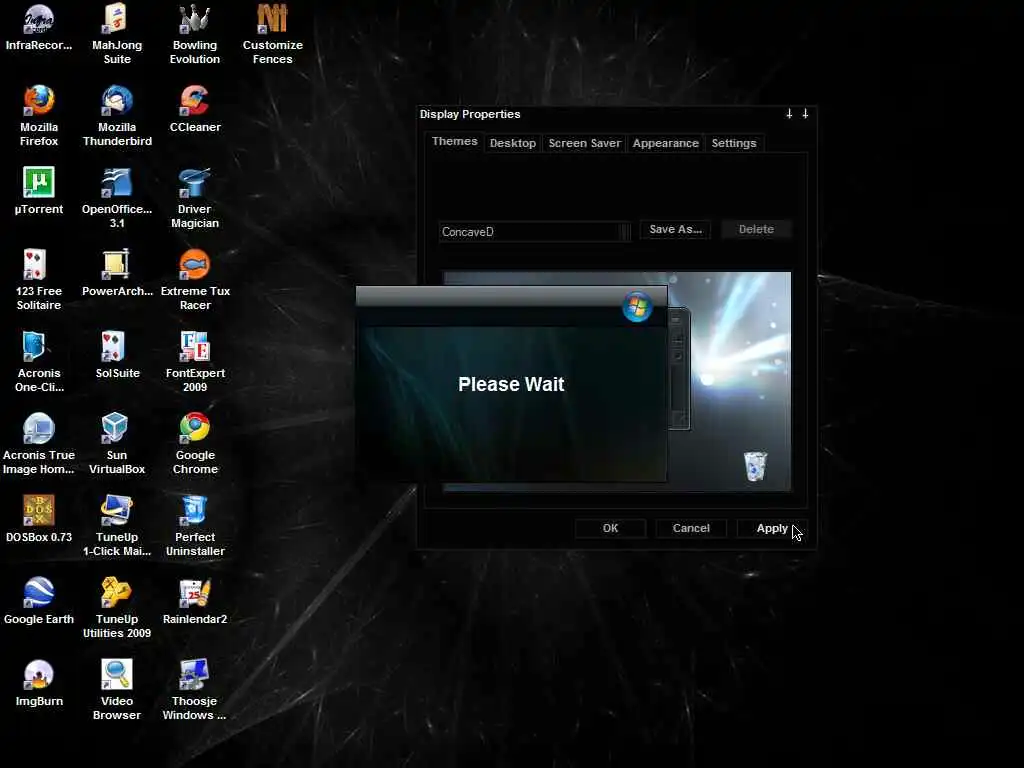The image size is (1024, 768).
Task: Open Mozilla Thunderbird icon
Action: coord(117,116)
